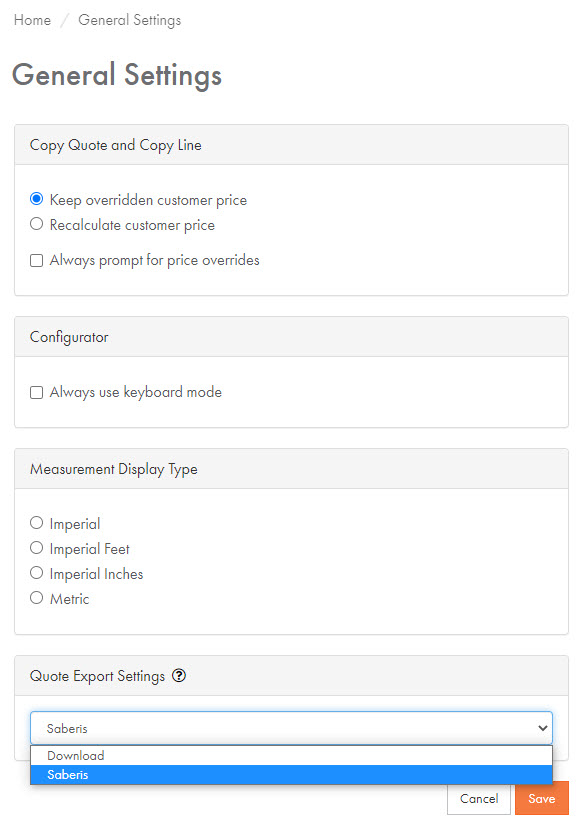Image resolution: width=581 pixels, height=818 pixels.
Task: Choose the Imperial measurement radio button
Action: [x=37, y=523]
